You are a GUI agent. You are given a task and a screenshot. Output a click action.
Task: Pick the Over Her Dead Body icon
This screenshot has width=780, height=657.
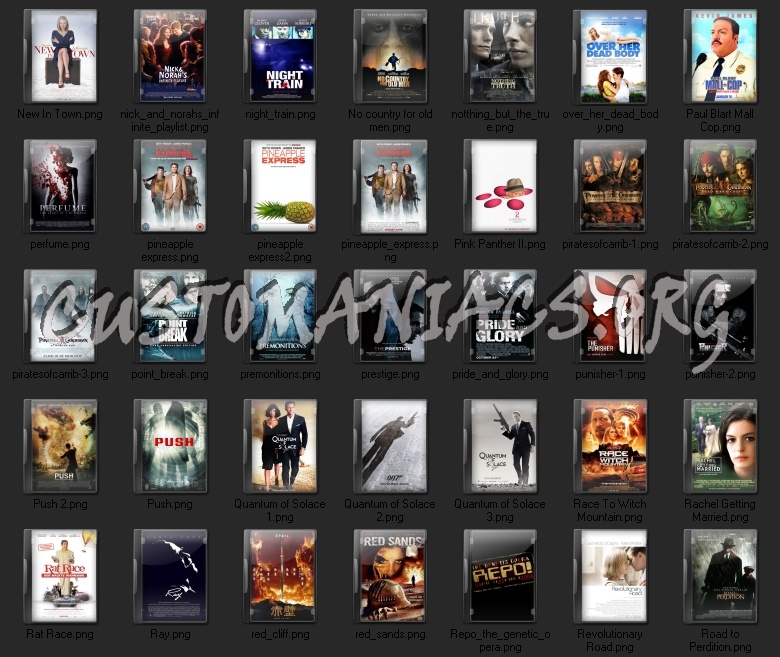point(610,56)
